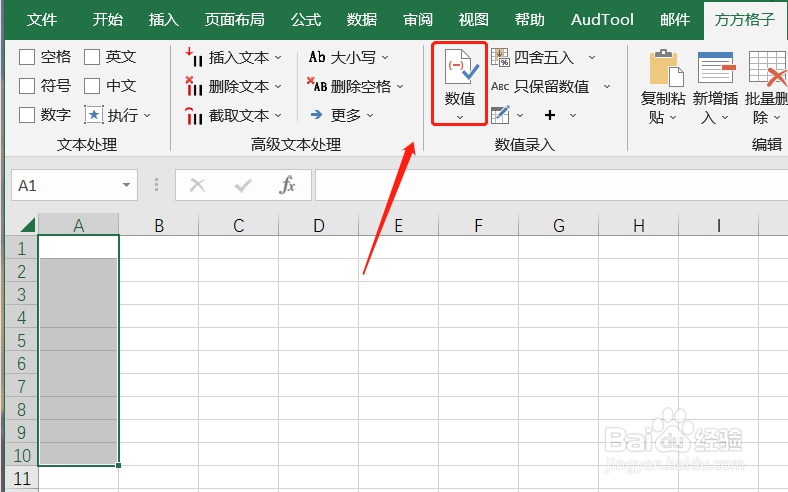Click the 插入文本 icon

click(x=194, y=57)
